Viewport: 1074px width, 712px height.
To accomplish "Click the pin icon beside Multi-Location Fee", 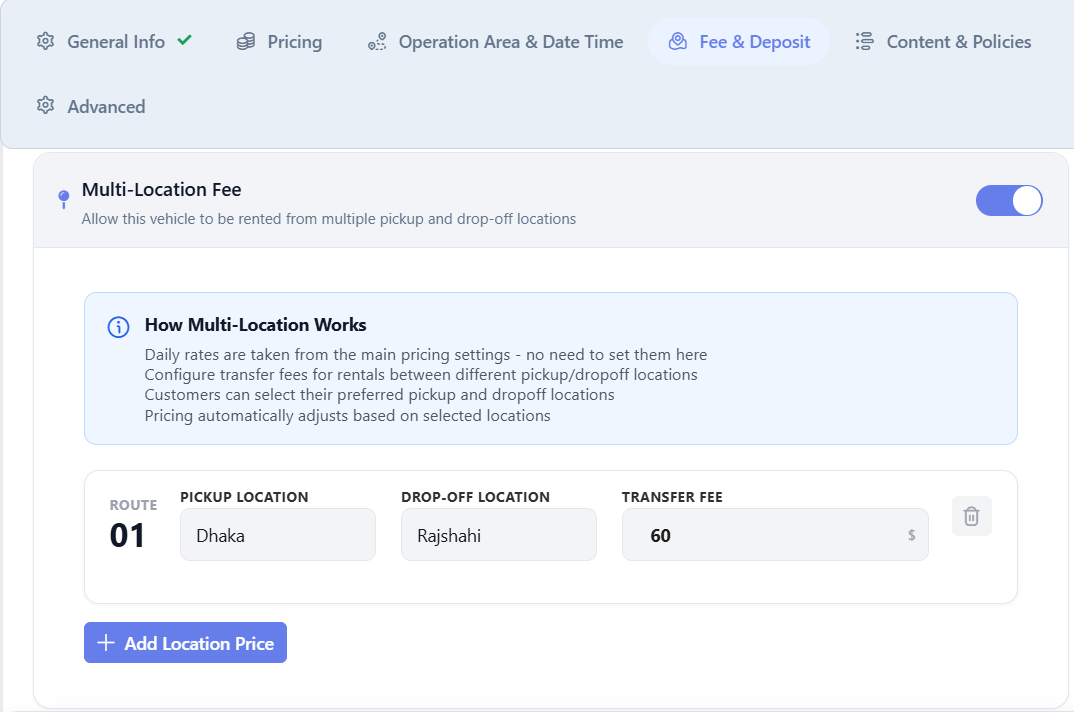I will tap(64, 199).
